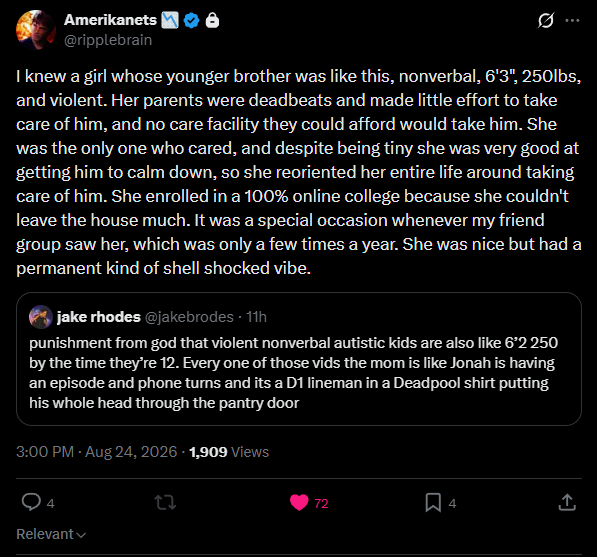Image resolution: width=597 pixels, height=557 pixels.
Task: Click the blue verified checkmark badge
Action: coord(192,21)
